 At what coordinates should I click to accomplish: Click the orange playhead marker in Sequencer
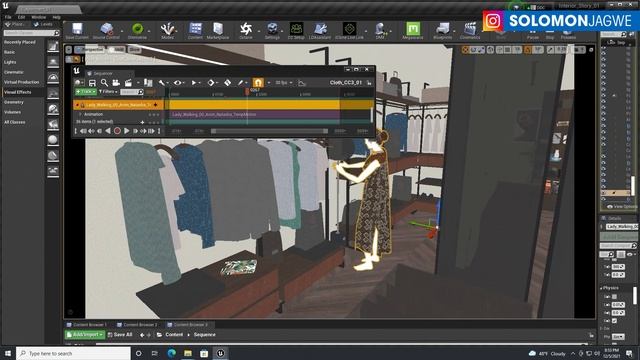[x=247, y=91]
